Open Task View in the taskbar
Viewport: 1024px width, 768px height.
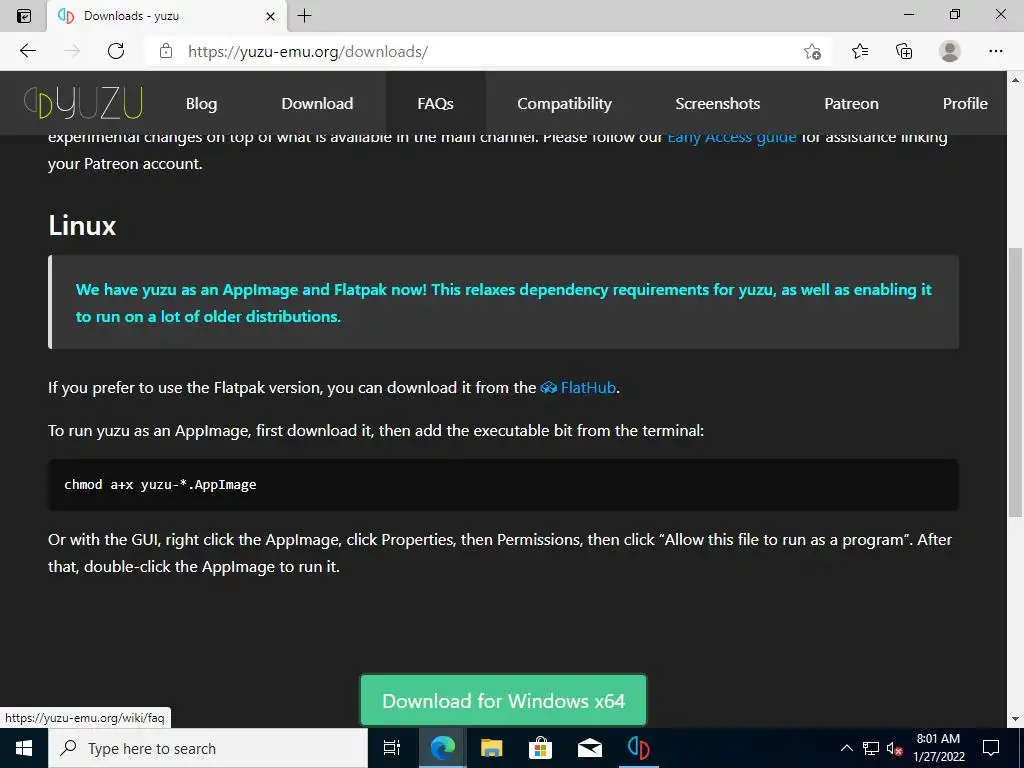click(x=391, y=748)
